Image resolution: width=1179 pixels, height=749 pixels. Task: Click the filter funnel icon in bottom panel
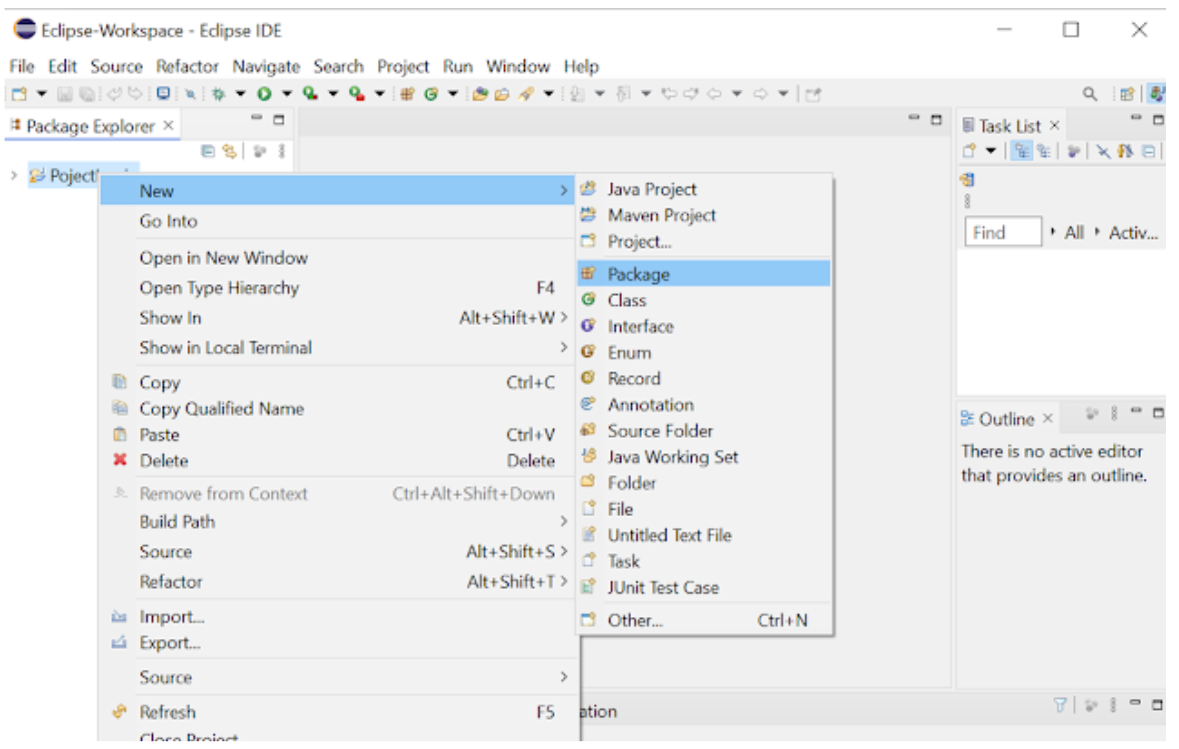1060,705
